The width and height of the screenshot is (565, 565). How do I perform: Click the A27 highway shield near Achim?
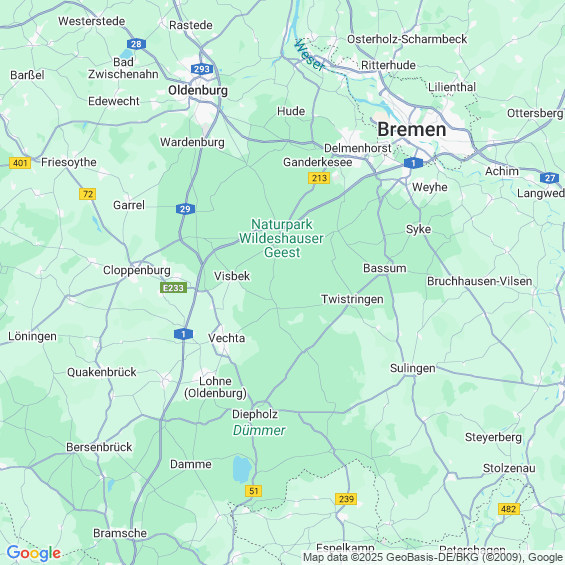click(x=550, y=178)
